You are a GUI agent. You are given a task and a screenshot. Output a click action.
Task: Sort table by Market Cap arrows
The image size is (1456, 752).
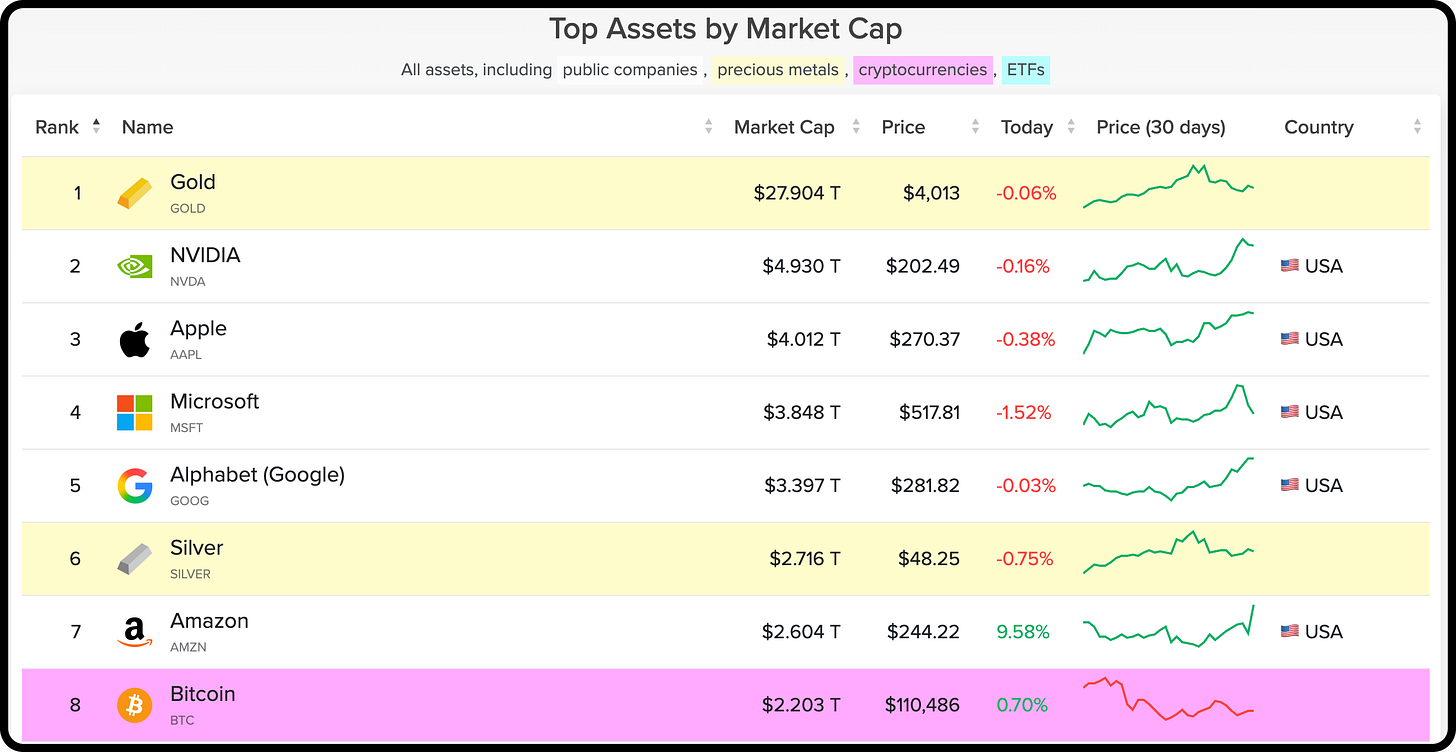click(856, 127)
